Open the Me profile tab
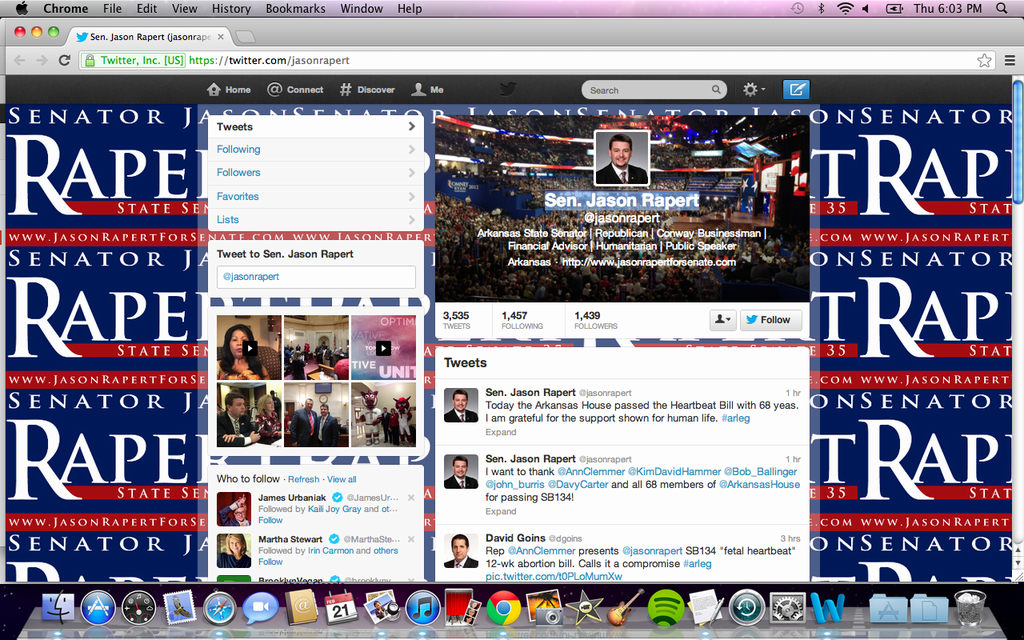 point(428,90)
